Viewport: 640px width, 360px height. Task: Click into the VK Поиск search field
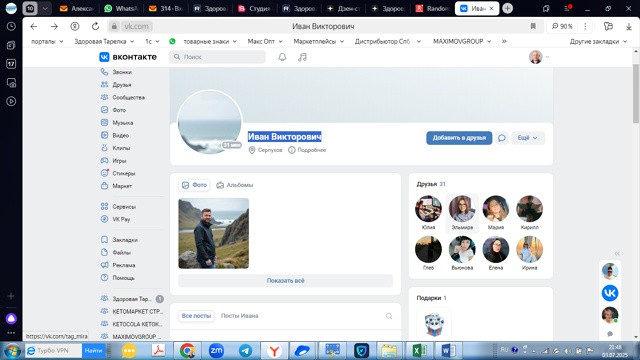(217, 57)
